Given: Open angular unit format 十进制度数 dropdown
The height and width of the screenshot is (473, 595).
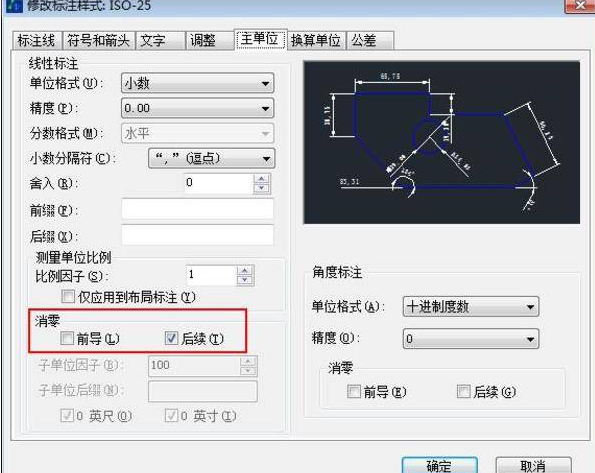Looking at the screenshot, I should point(471,306).
